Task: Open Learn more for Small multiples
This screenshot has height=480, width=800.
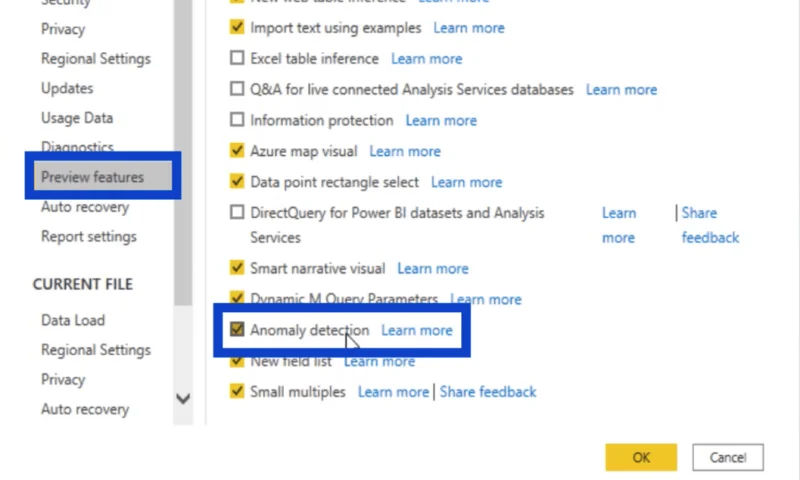Action: pos(393,392)
